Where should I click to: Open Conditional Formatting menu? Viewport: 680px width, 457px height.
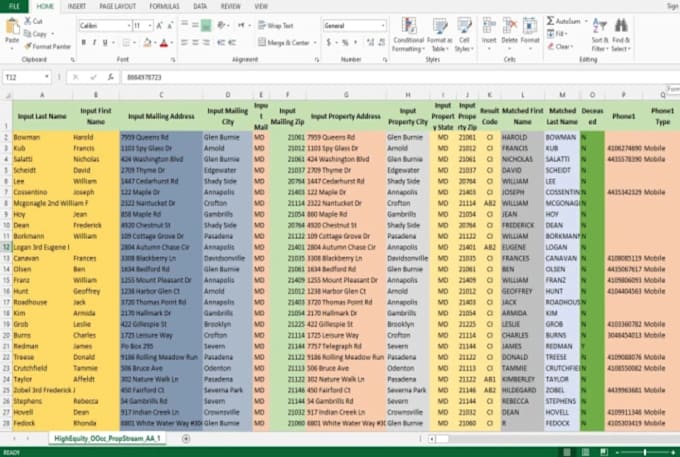point(409,35)
